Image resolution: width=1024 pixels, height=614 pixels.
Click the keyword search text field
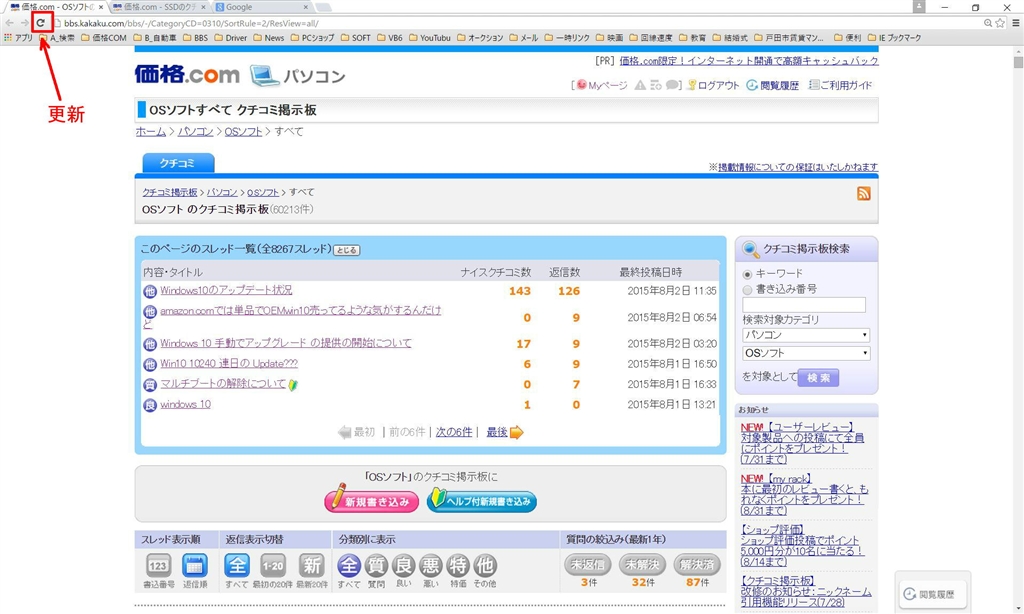coord(804,304)
